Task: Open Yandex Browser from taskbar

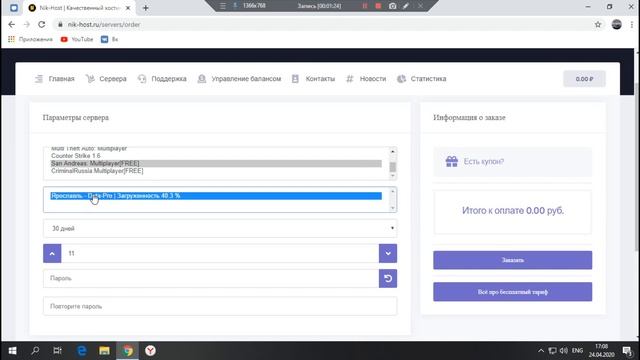Action: [x=150, y=351]
